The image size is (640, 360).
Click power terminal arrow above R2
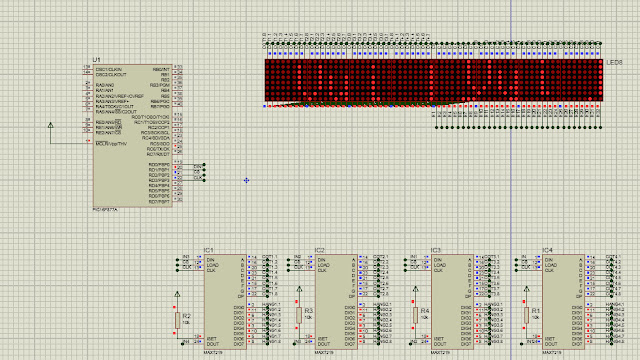177,294
